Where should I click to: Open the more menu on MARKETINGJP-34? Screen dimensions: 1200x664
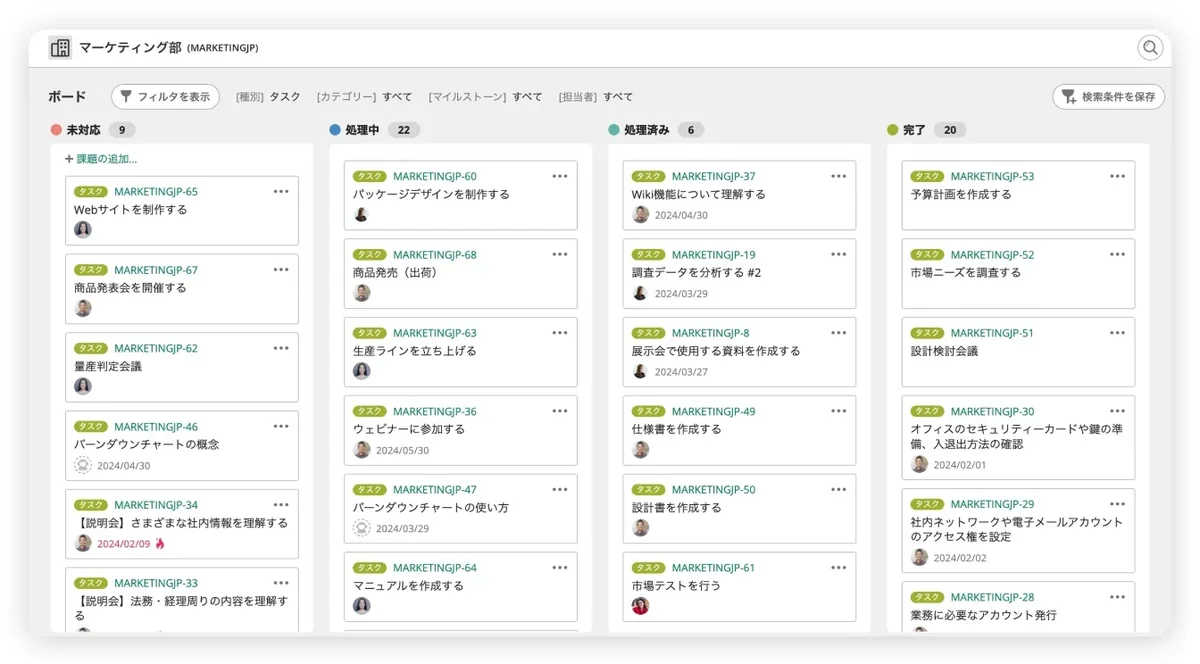(x=281, y=504)
